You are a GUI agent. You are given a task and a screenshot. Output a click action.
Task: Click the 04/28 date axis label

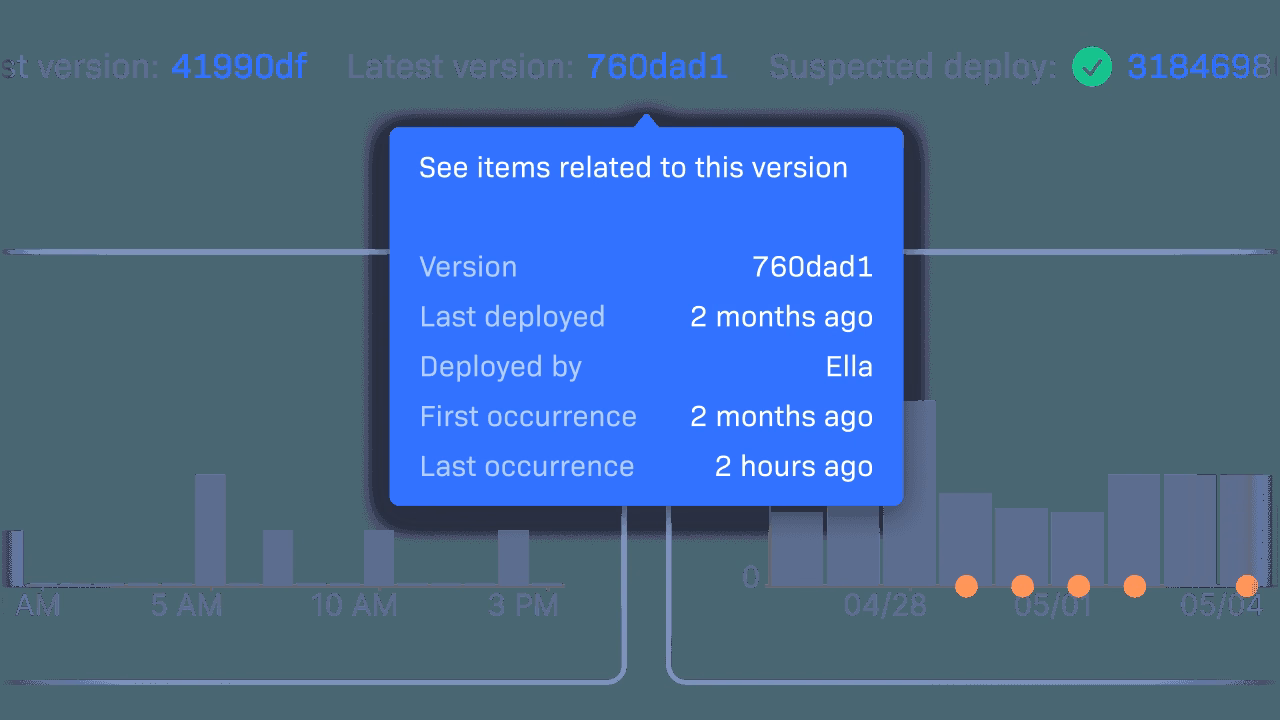tap(885, 606)
